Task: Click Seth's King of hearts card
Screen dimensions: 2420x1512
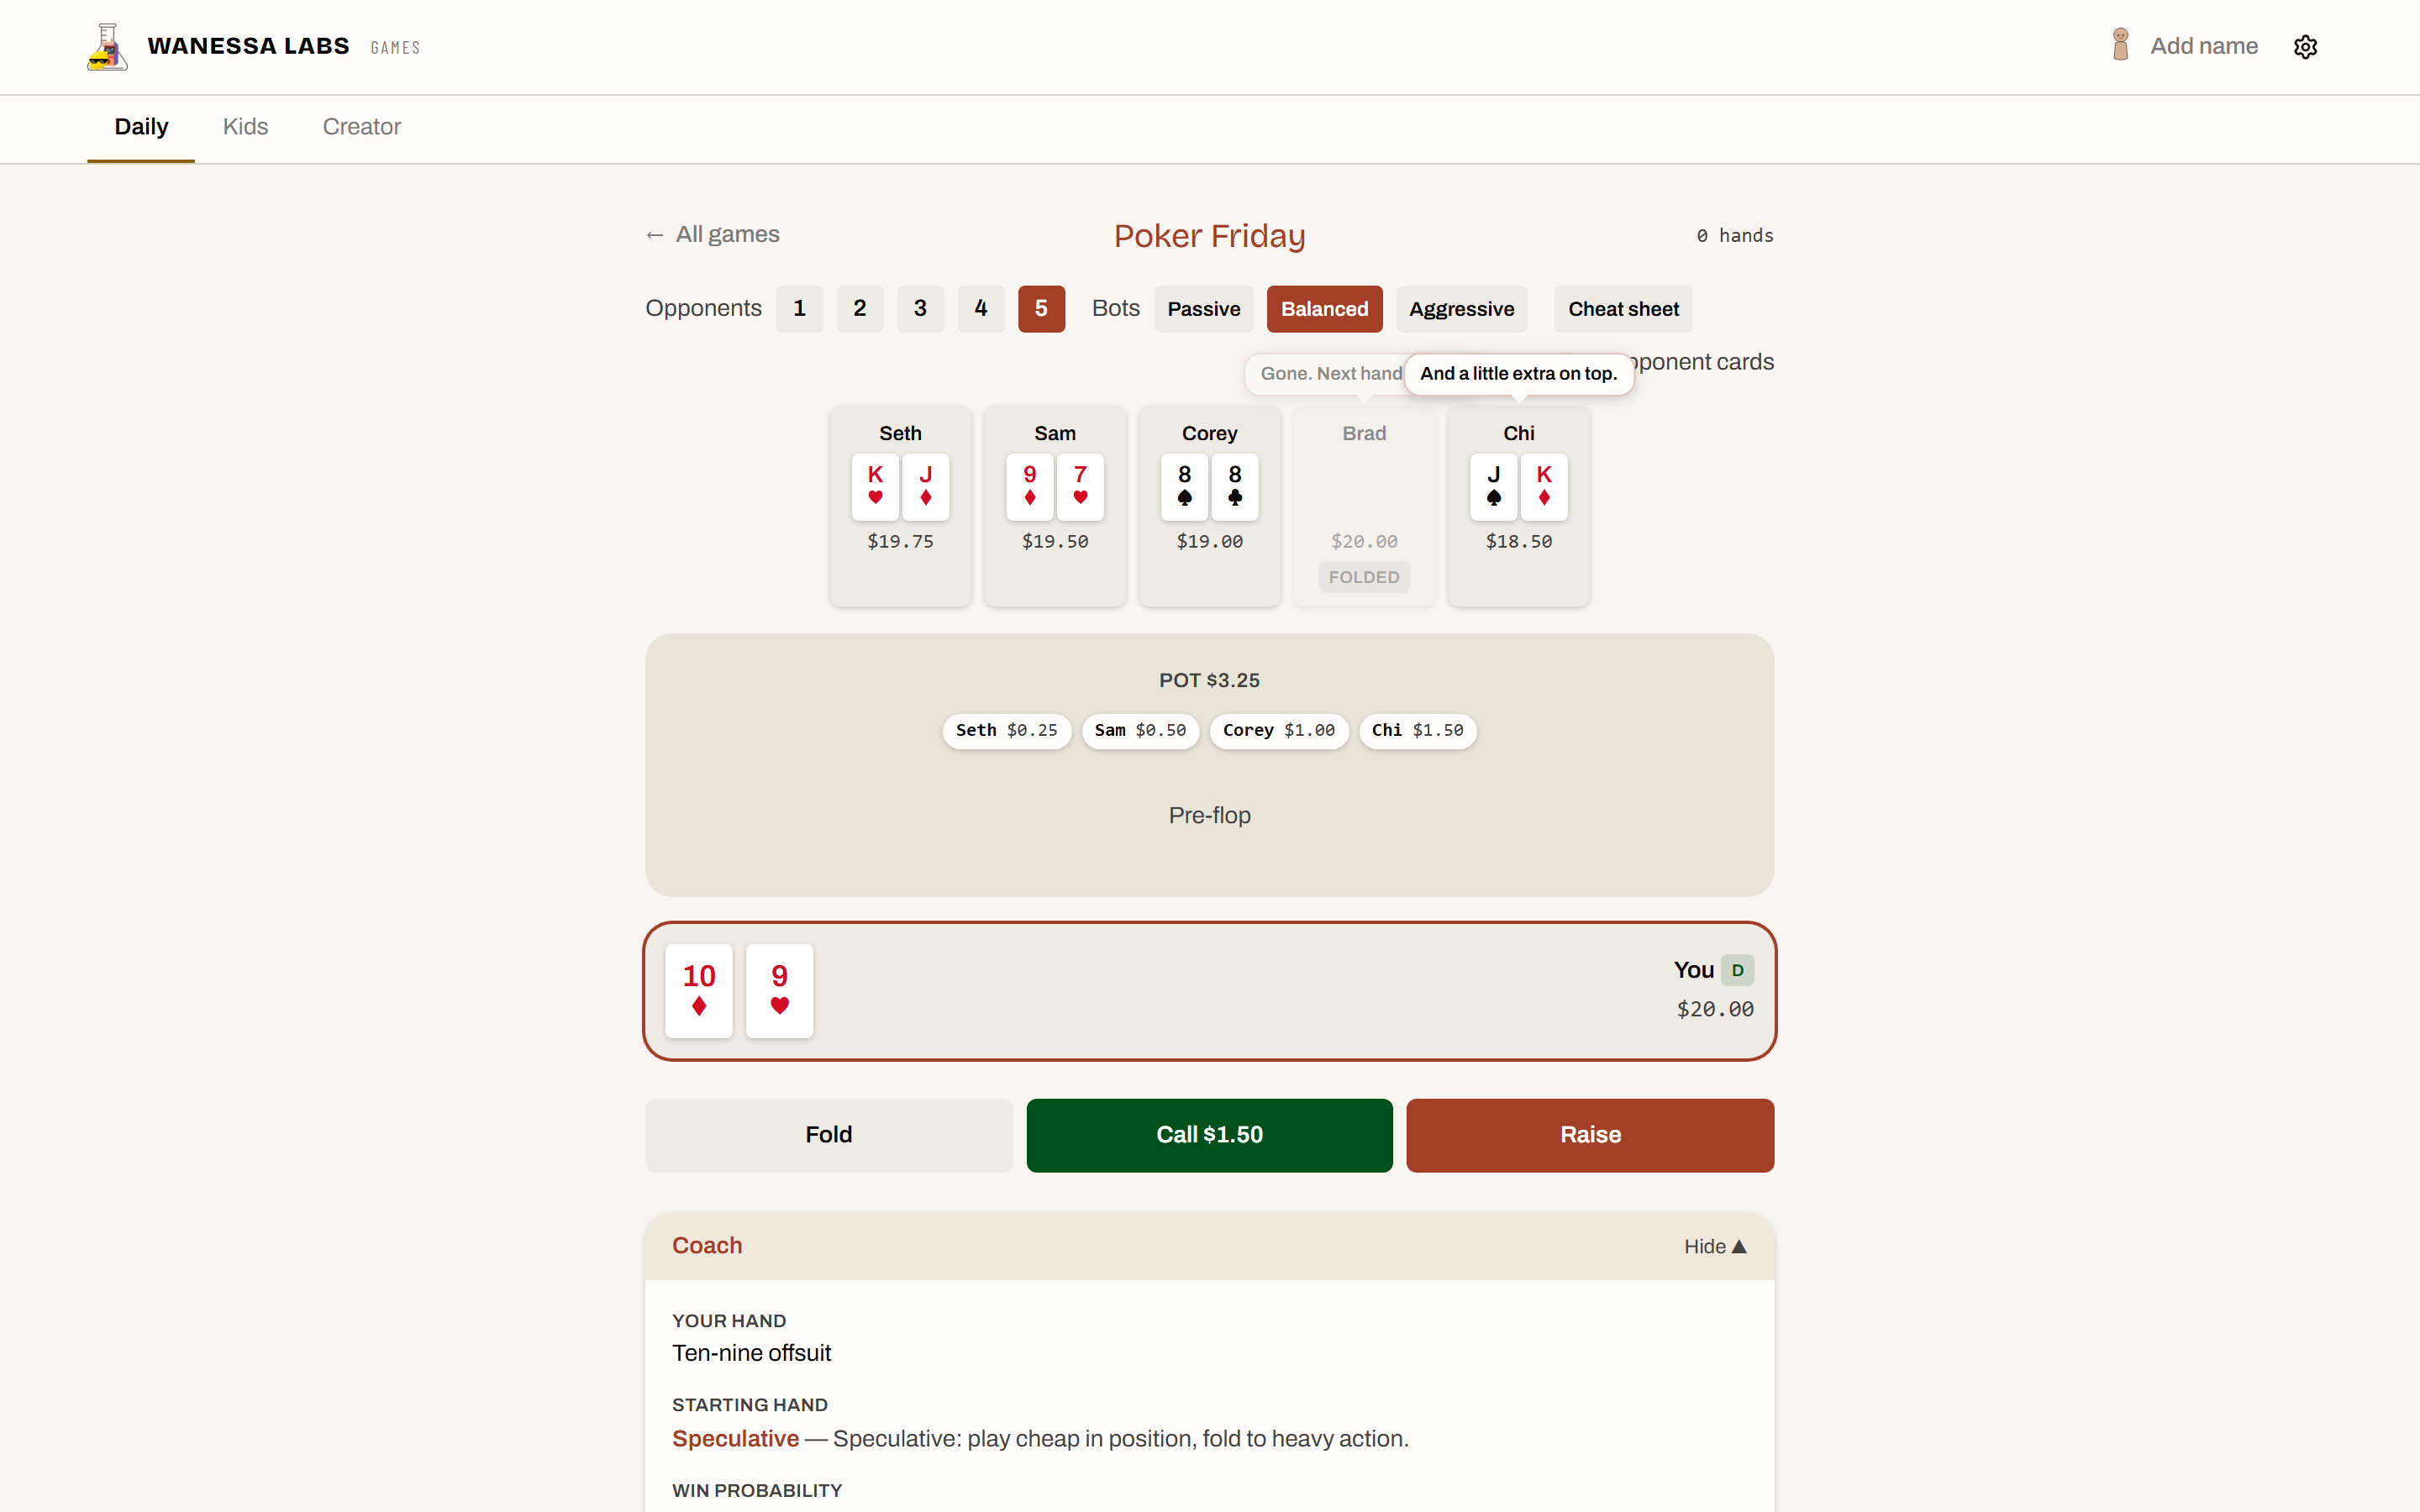Action: tap(875, 487)
